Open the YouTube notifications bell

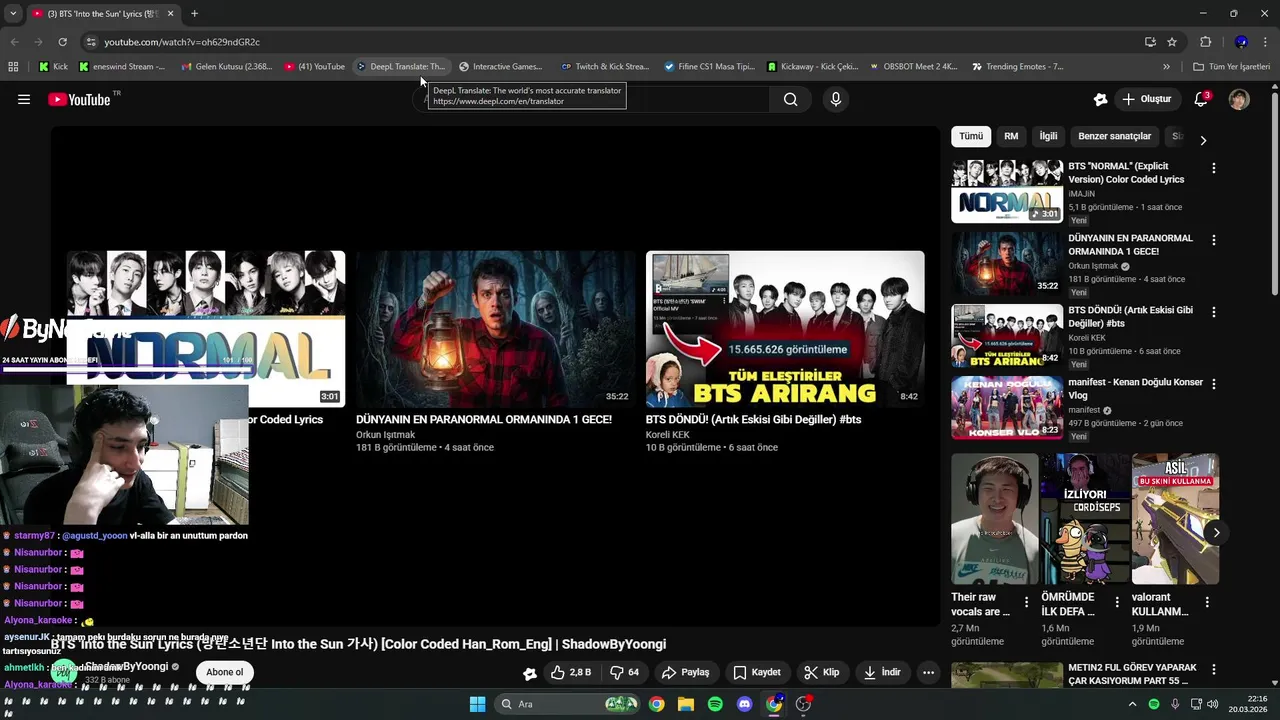pyautogui.click(x=1201, y=99)
